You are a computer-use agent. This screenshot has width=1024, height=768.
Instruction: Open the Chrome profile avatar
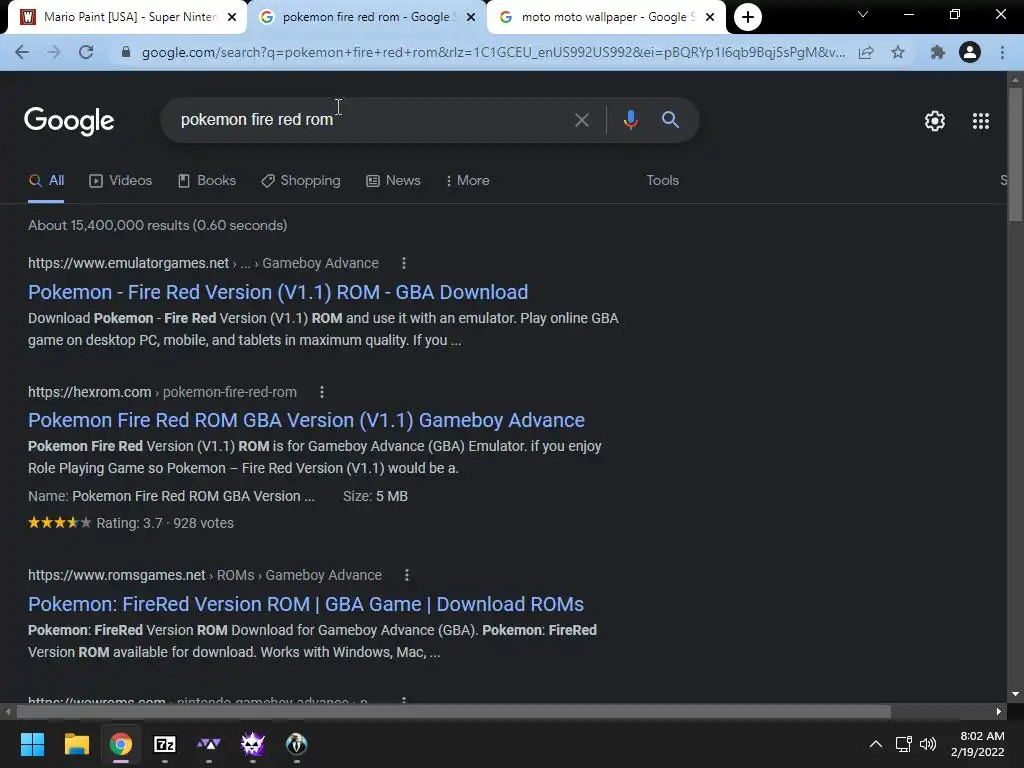[x=970, y=52]
